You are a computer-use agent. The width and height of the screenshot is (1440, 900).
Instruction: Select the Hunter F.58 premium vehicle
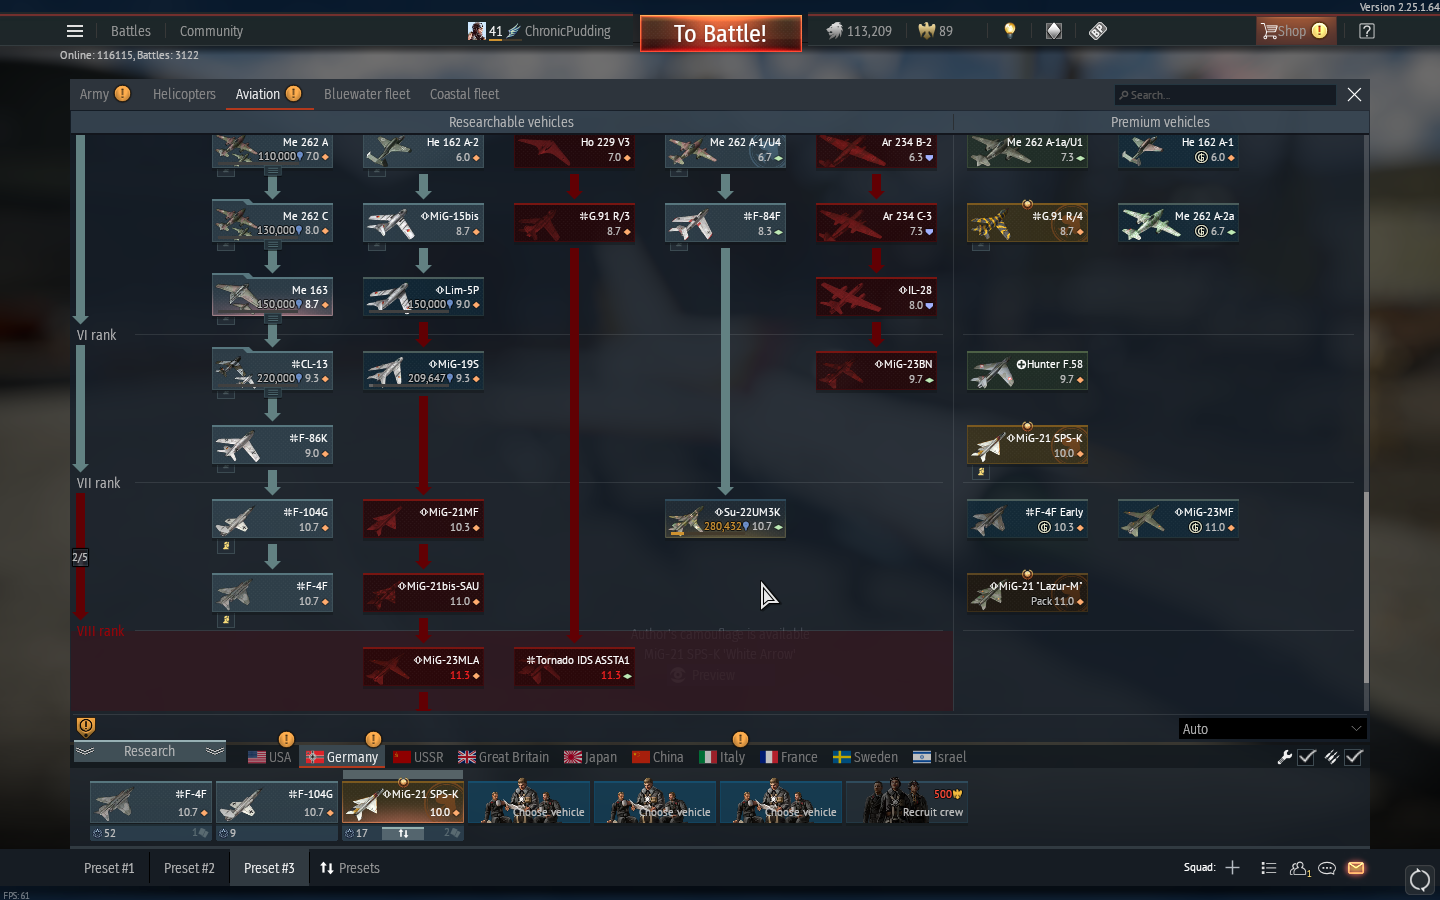[x=1027, y=371]
